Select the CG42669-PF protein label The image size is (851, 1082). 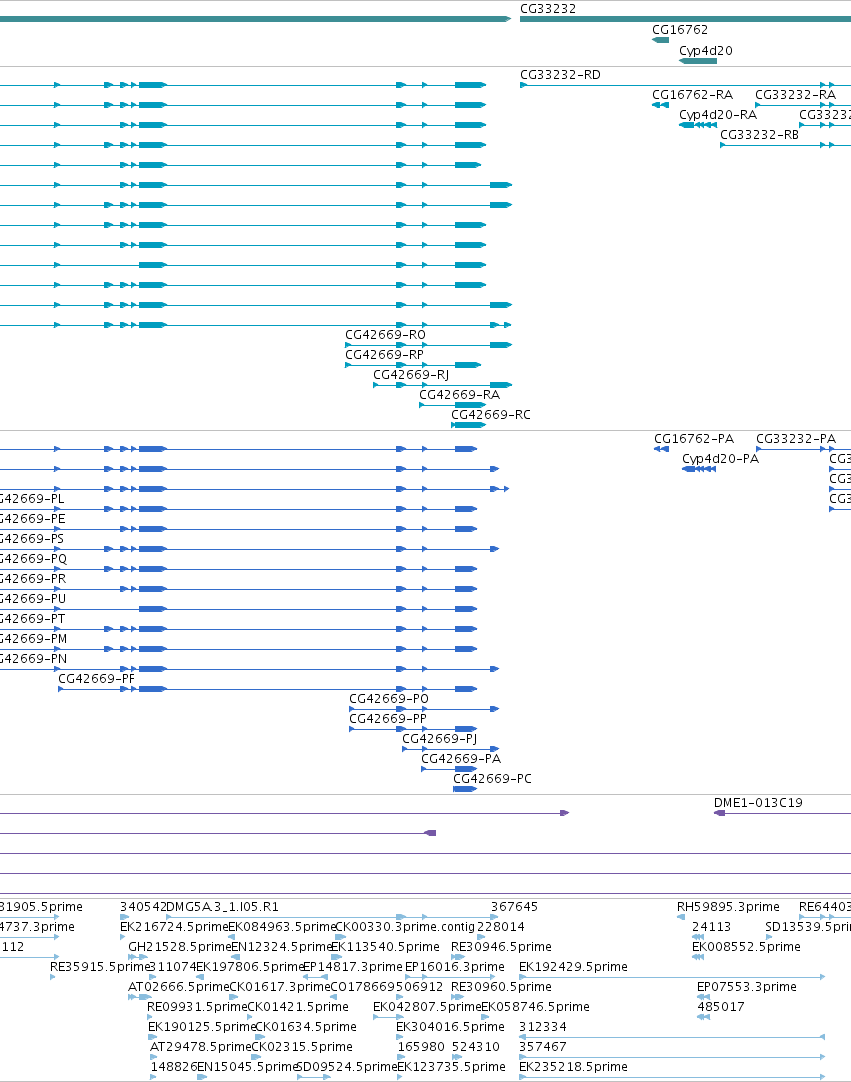click(x=97, y=679)
